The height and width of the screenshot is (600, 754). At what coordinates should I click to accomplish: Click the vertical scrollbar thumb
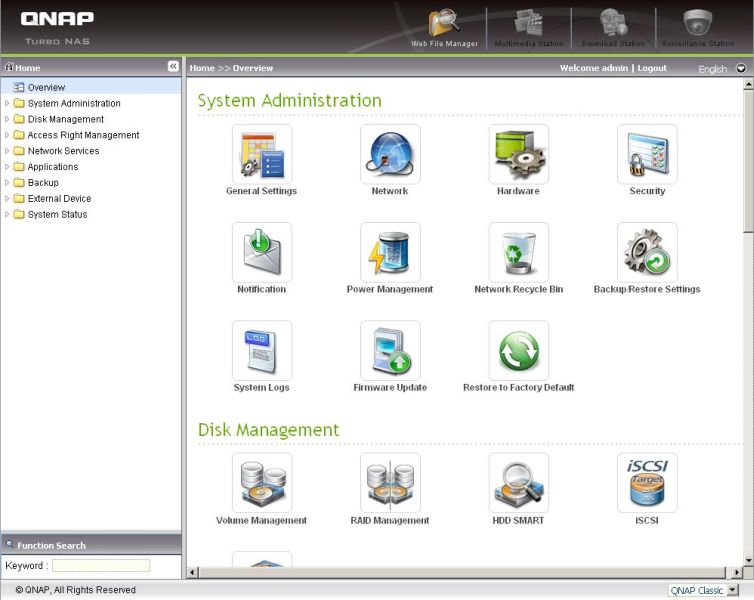tap(748, 161)
